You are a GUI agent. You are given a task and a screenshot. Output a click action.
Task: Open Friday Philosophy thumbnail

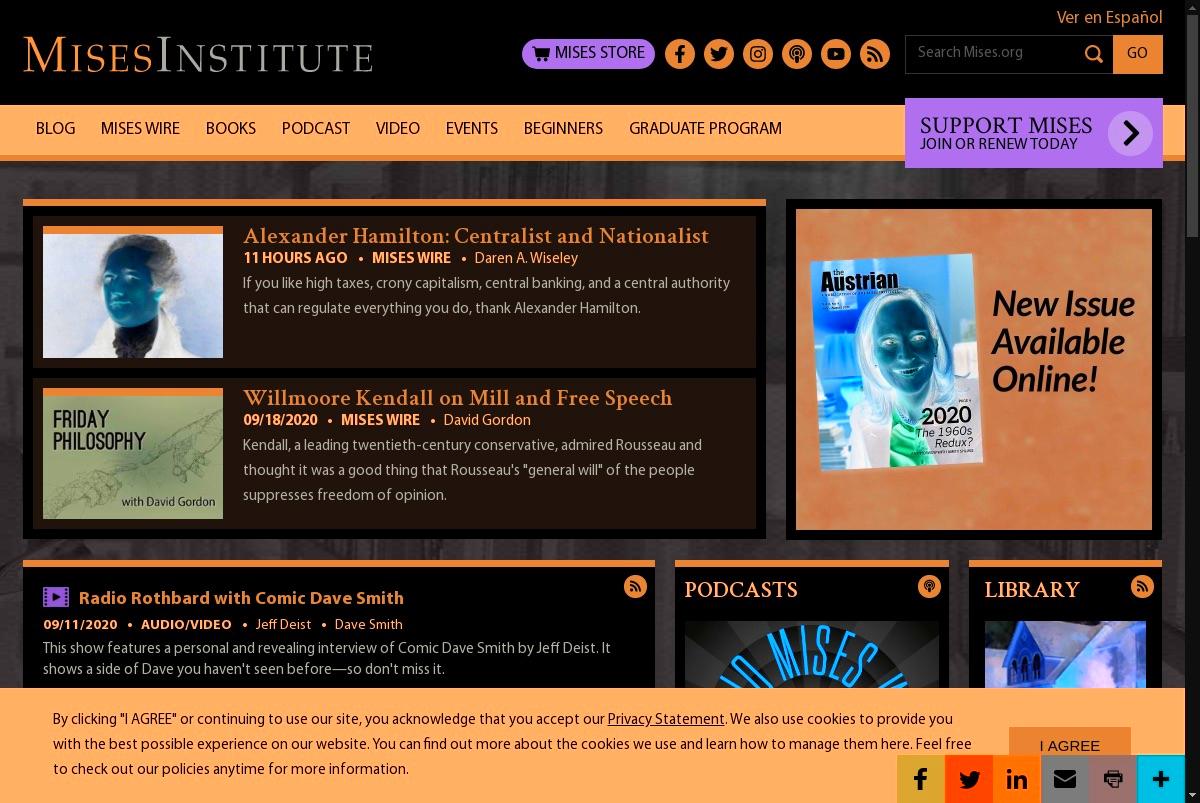coord(133,454)
